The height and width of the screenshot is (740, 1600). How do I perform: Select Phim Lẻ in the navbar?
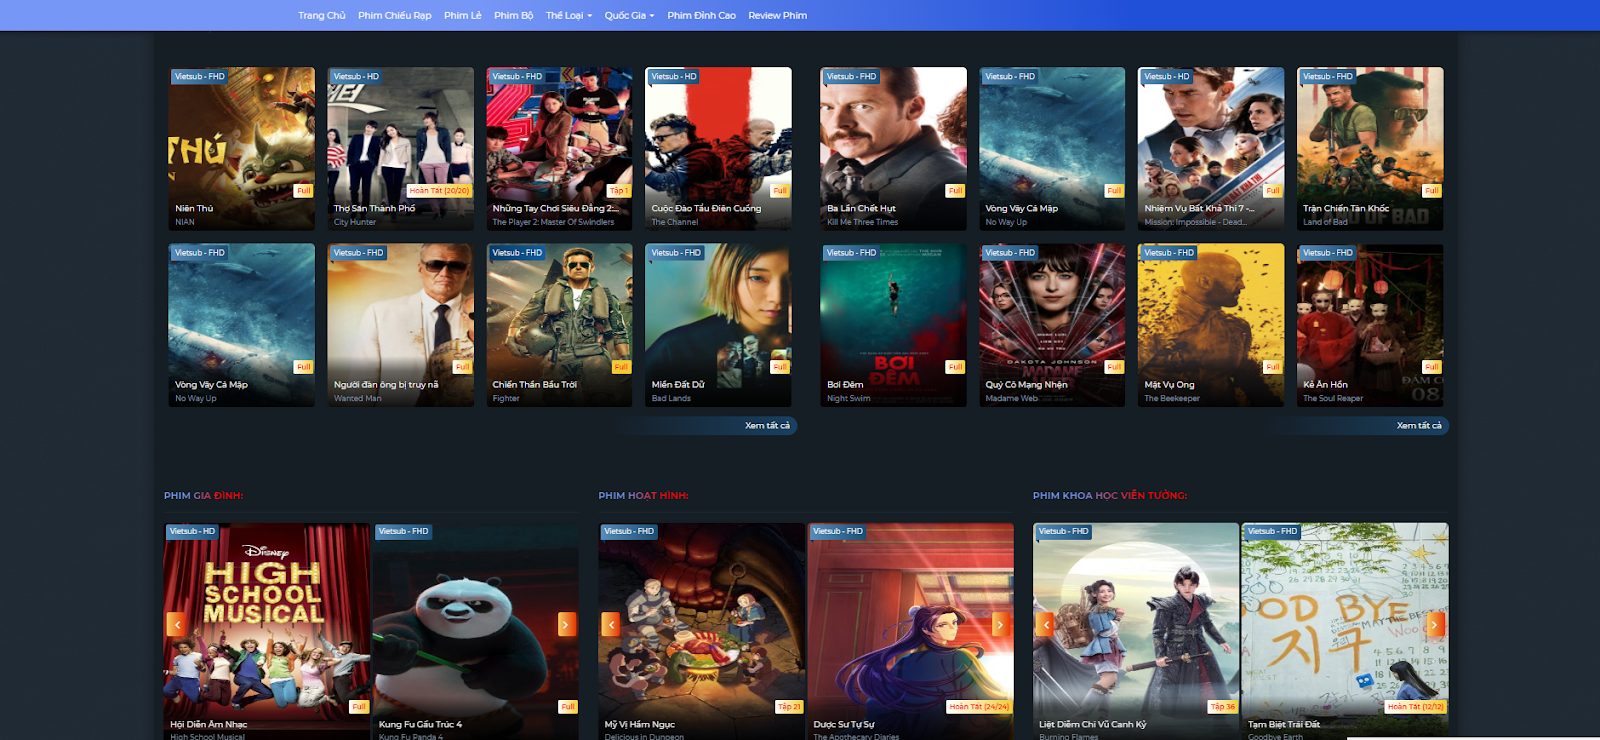(463, 15)
